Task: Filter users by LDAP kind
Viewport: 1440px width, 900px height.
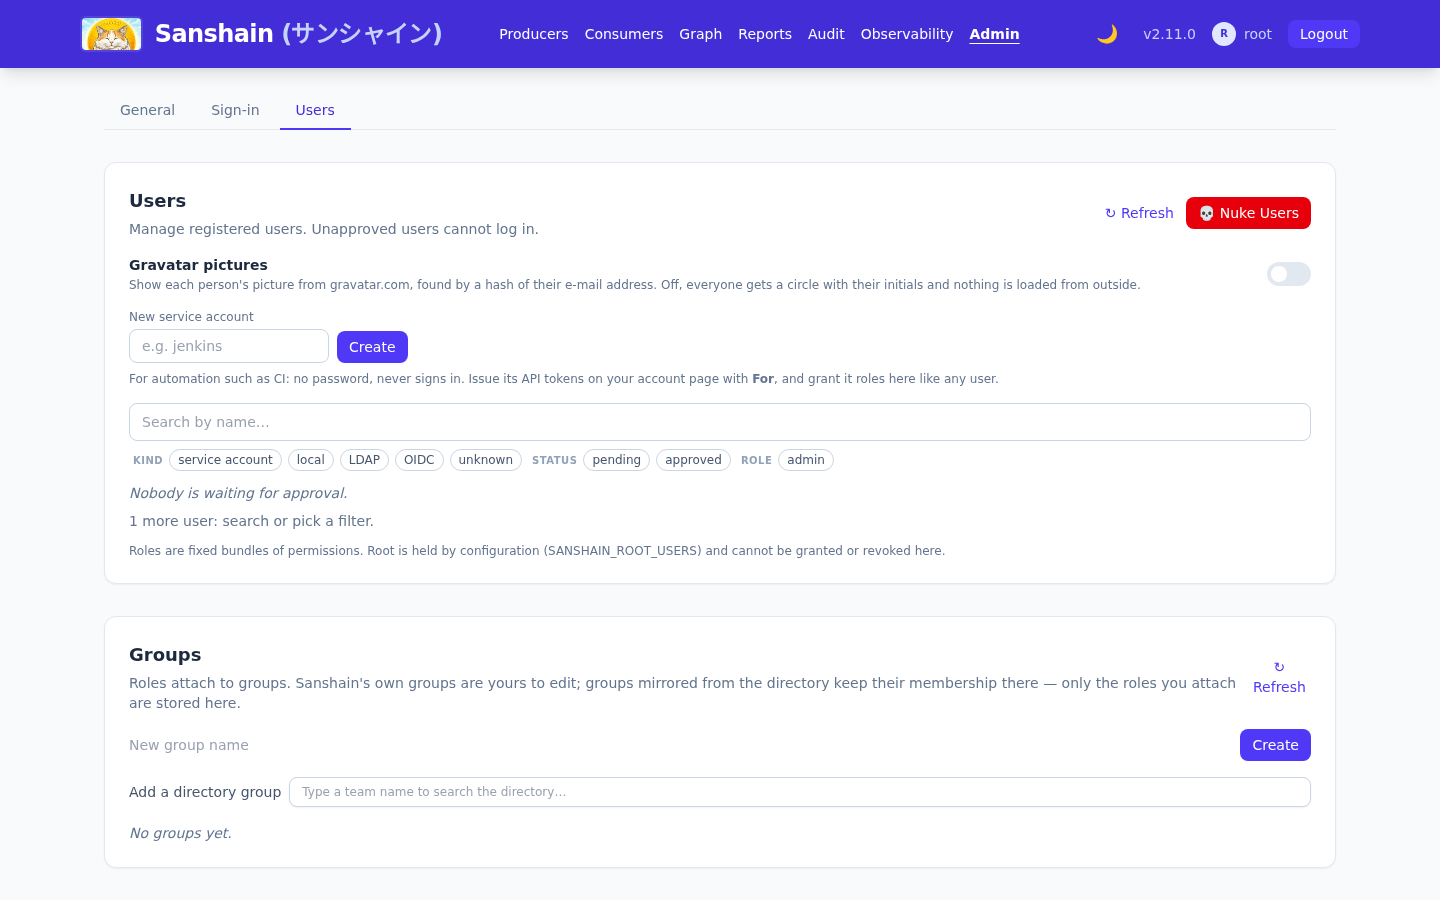Action: pos(364,460)
